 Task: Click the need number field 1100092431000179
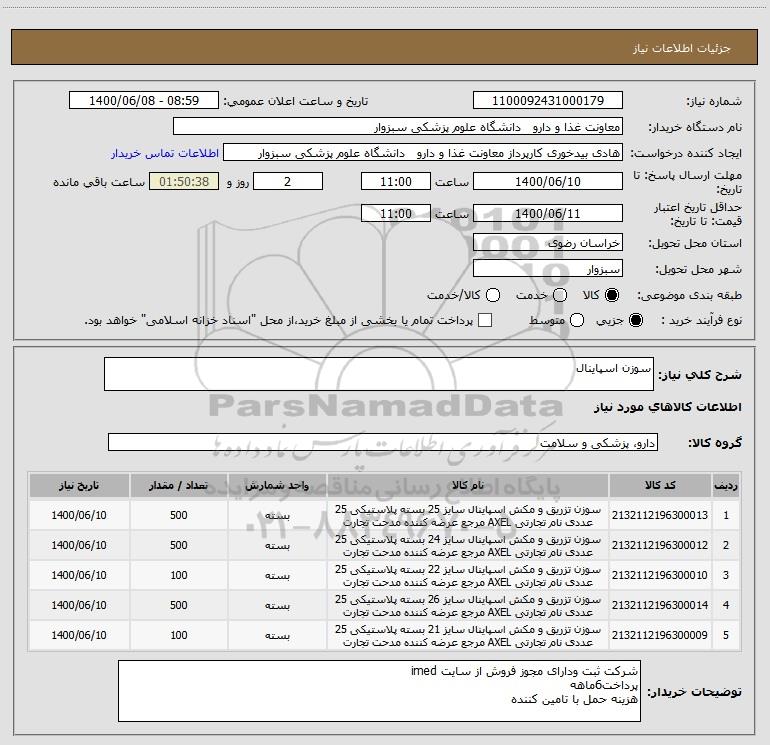[548, 101]
